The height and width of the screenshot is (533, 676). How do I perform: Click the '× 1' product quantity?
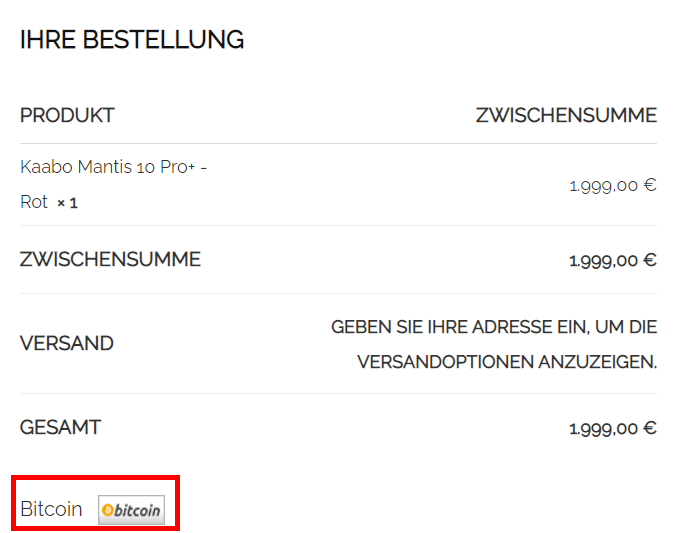pos(67,203)
